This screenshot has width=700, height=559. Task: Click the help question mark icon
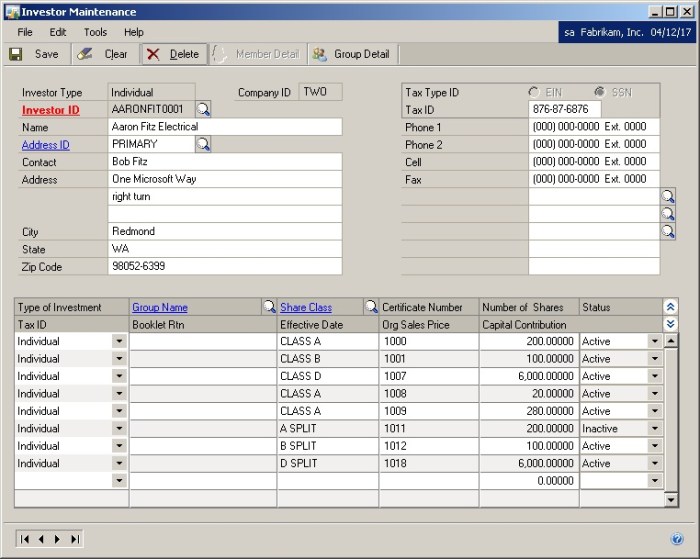677,539
